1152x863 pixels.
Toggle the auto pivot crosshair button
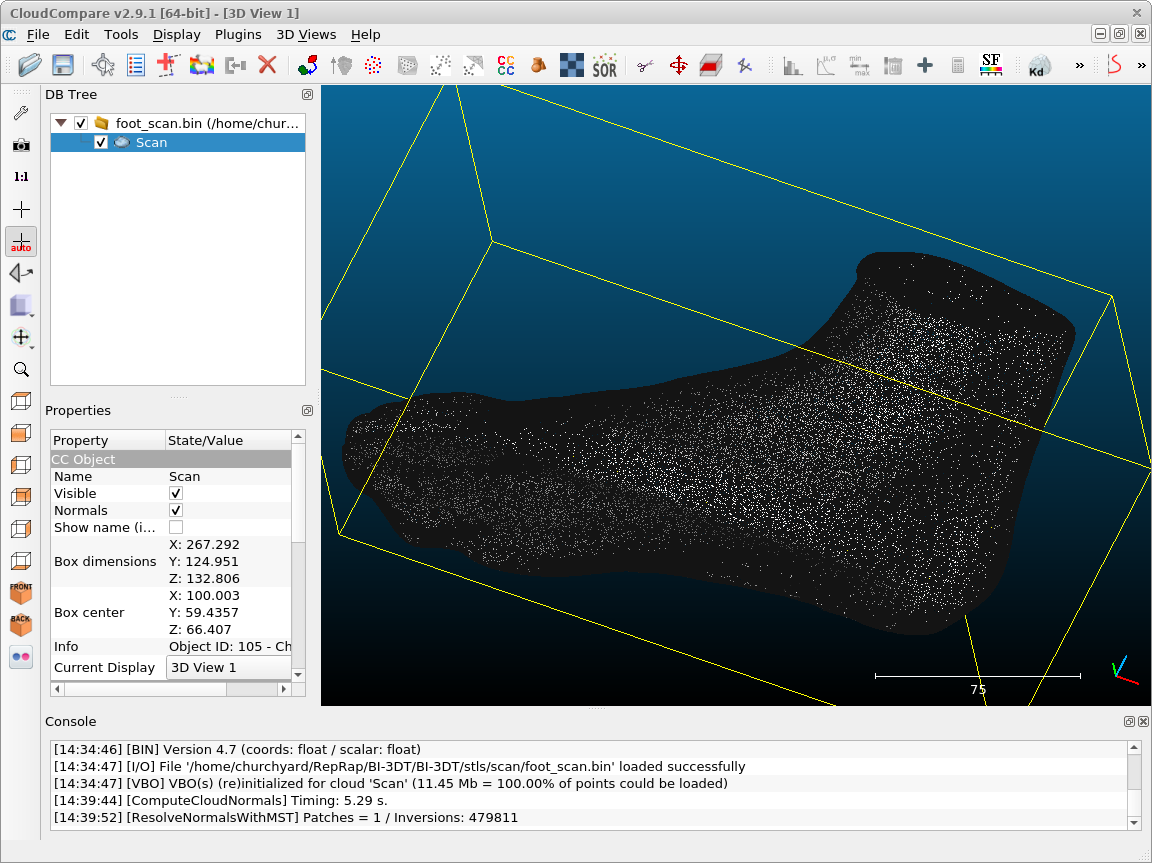click(21, 242)
